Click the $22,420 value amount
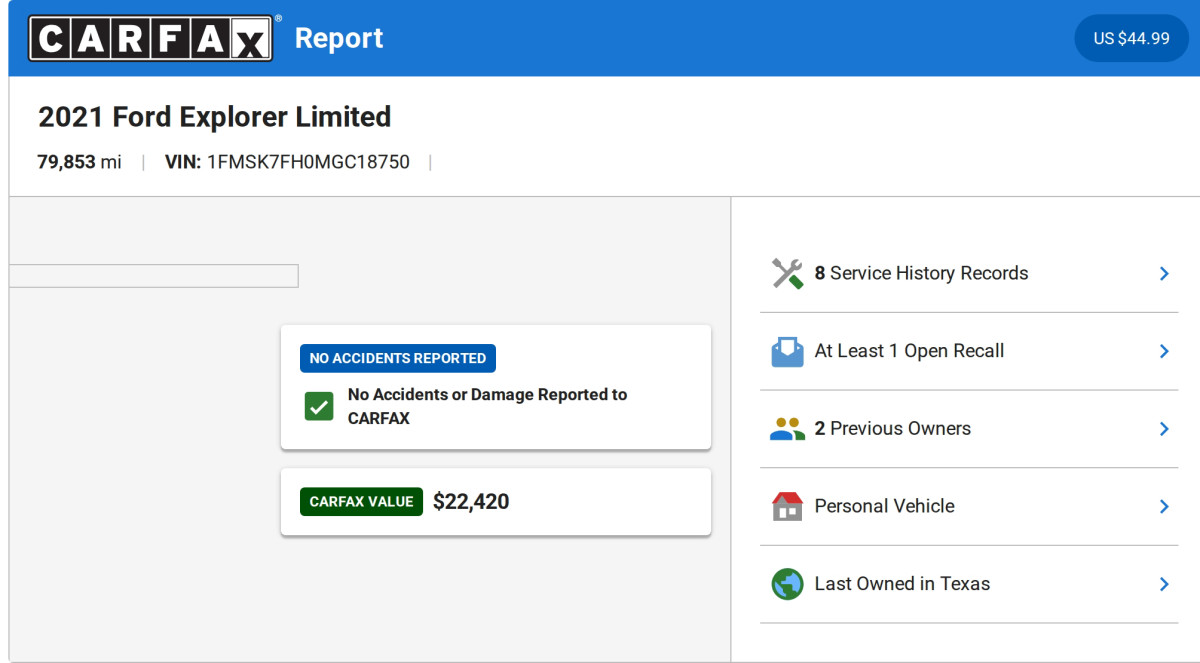Image resolution: width=1200 pixels, height=663 pixels. tap(471, 502)
